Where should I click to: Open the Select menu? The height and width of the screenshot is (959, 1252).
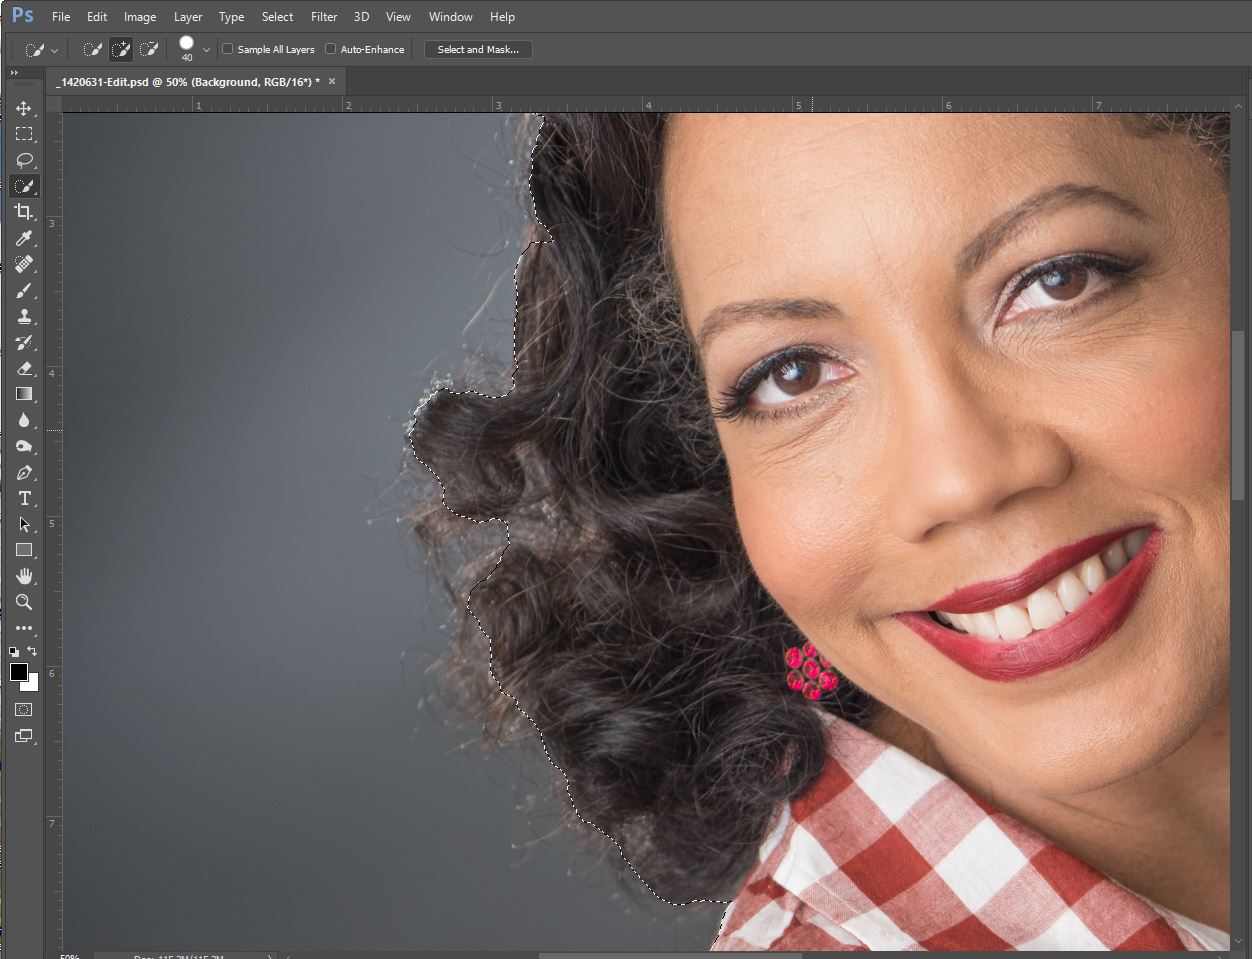pyautogui.click(x=277, y=16)
